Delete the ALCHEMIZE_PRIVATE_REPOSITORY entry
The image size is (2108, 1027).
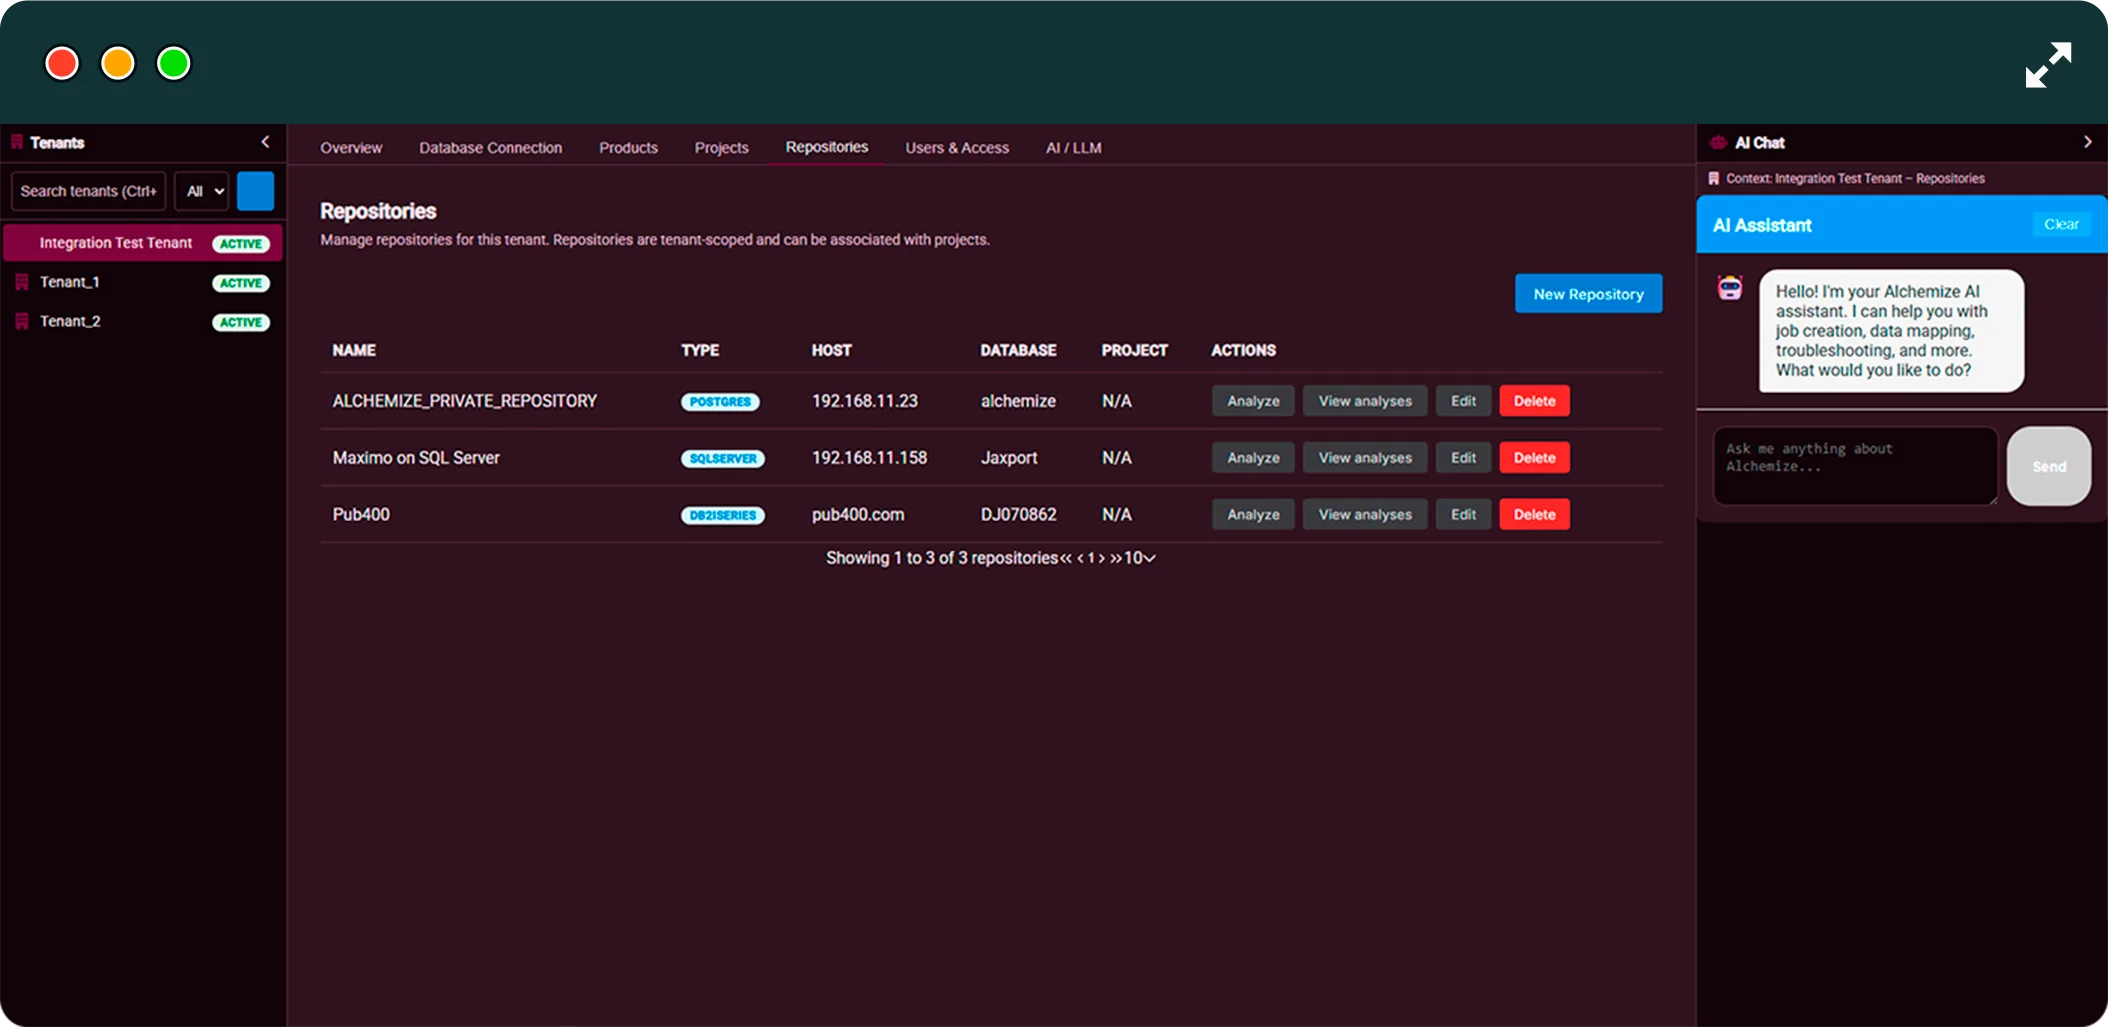point(1534,401)
